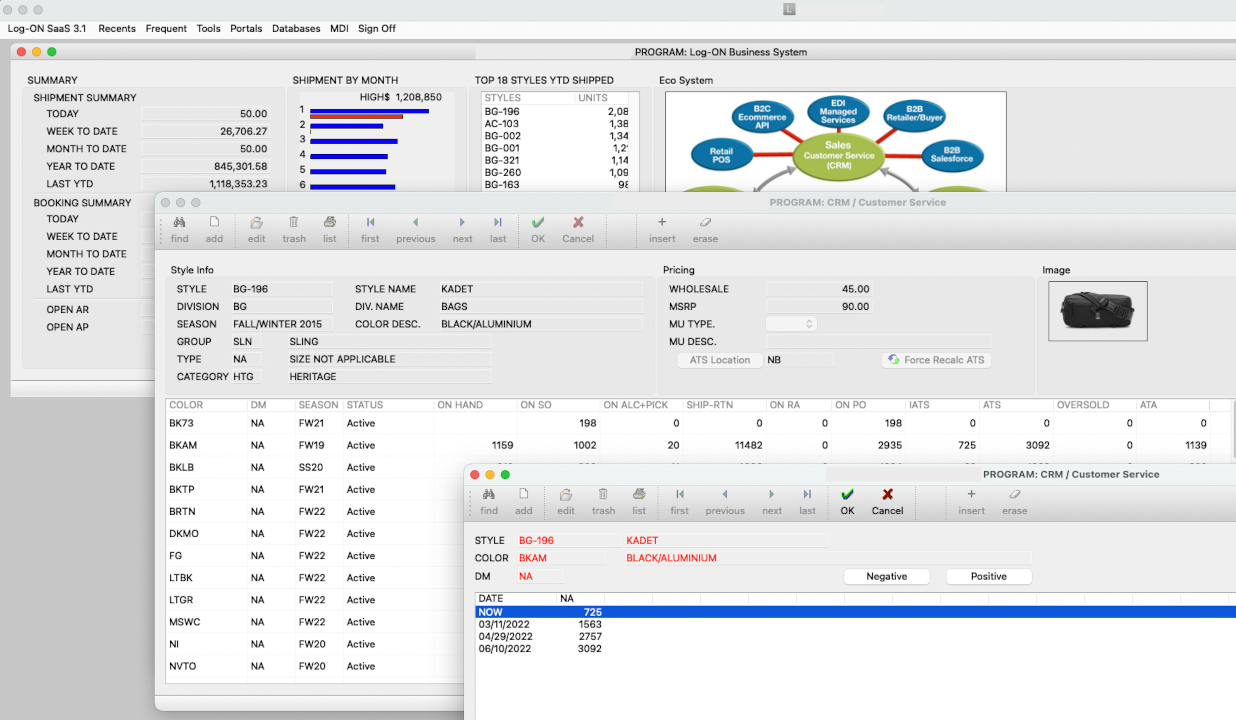Select the 03/11/2022 date row
This screenshot has height=720, width=1236.
(x=855, y=624)
